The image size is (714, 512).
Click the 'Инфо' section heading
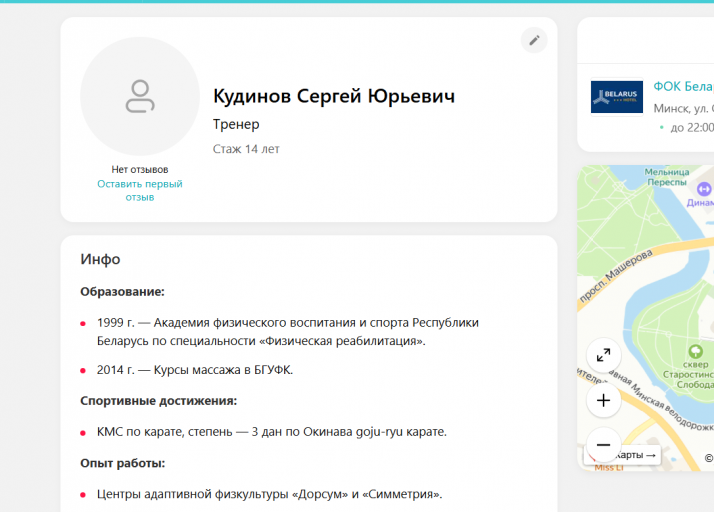click(100, 259)
